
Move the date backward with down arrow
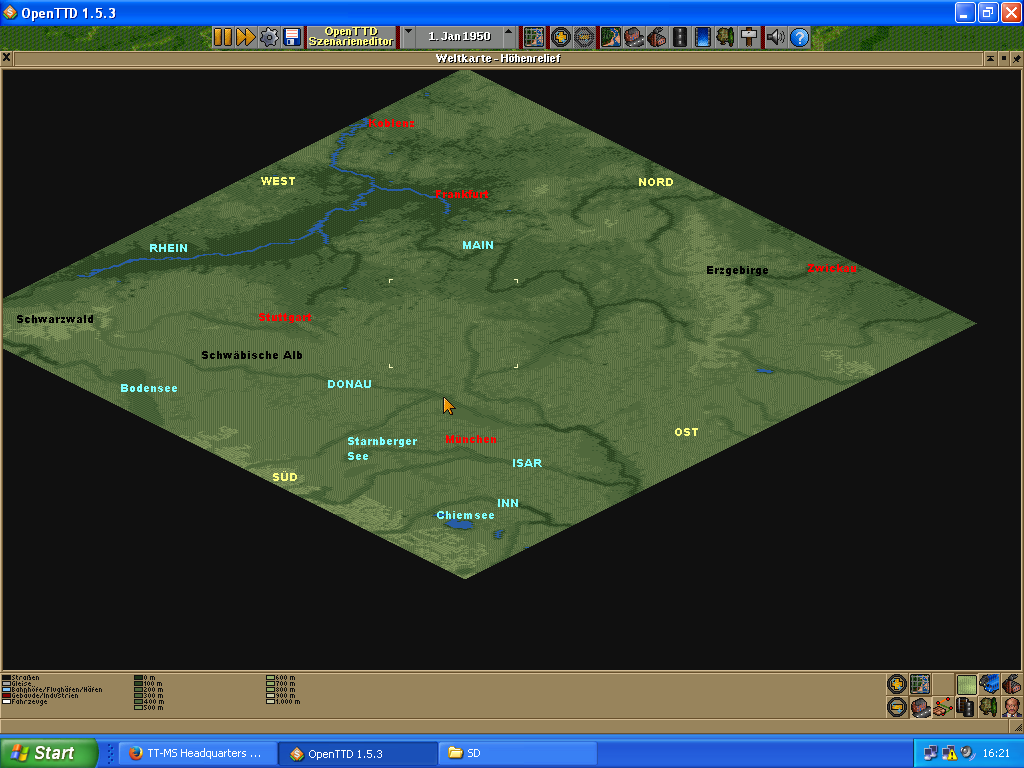tap(408, 37)
